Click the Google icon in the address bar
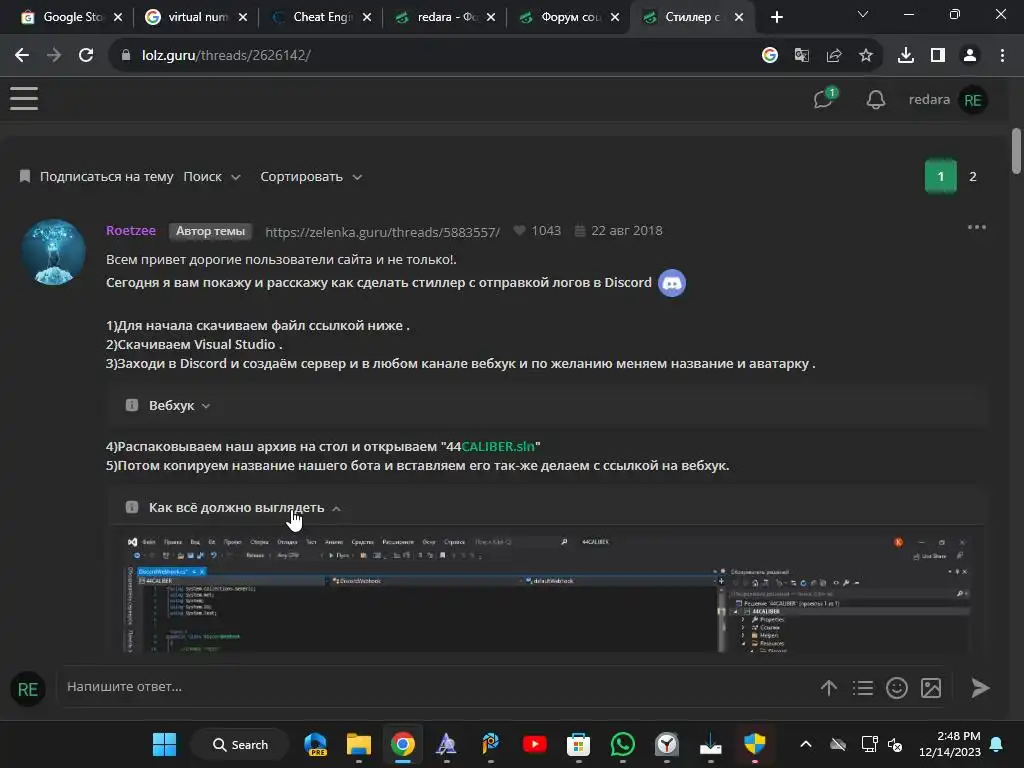 pos(769,56)
